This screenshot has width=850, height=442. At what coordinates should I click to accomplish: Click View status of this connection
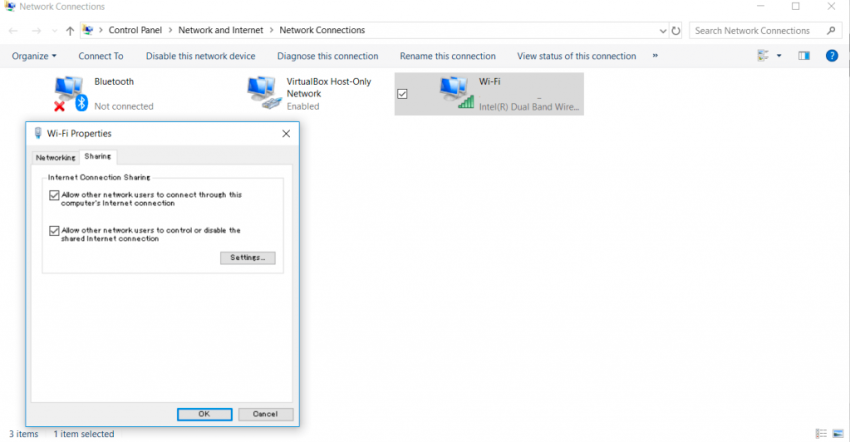[576, 56]
